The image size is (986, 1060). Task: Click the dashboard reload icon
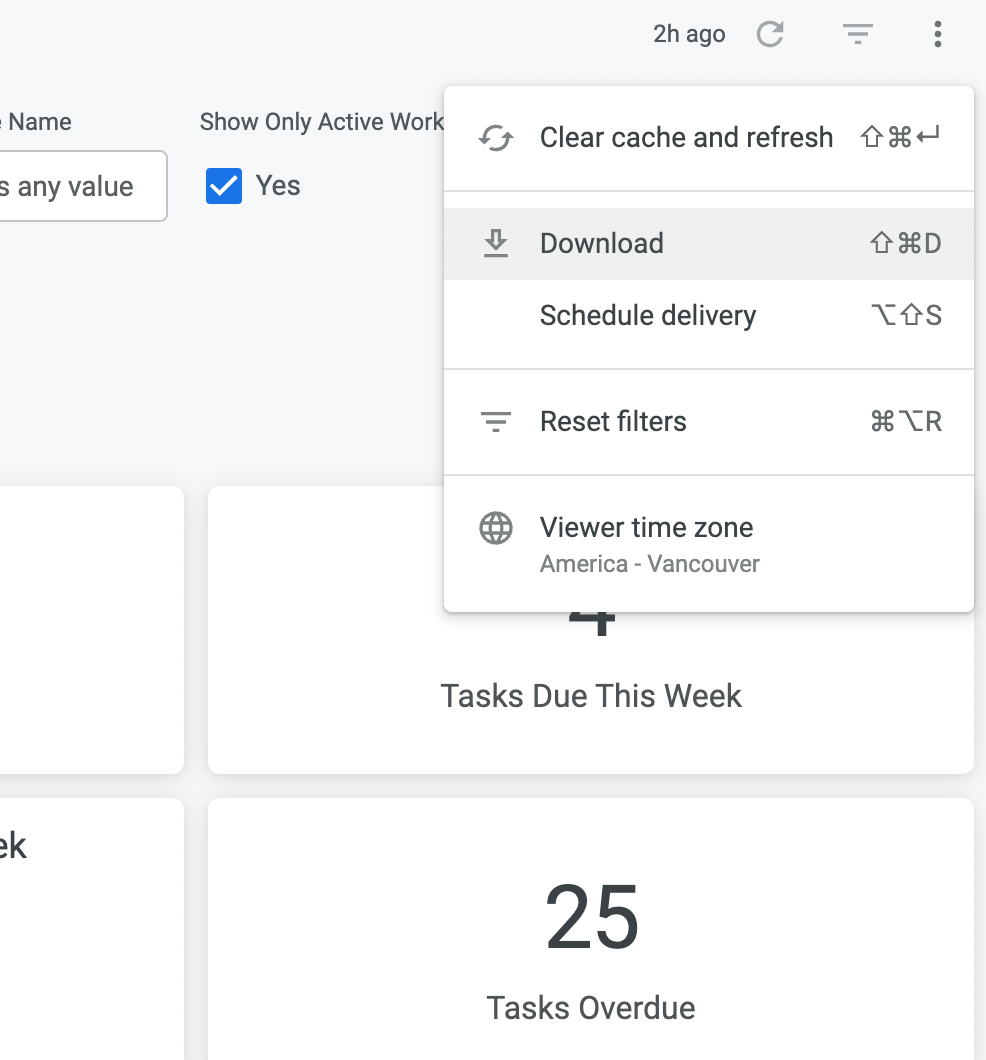pos(770,34)
